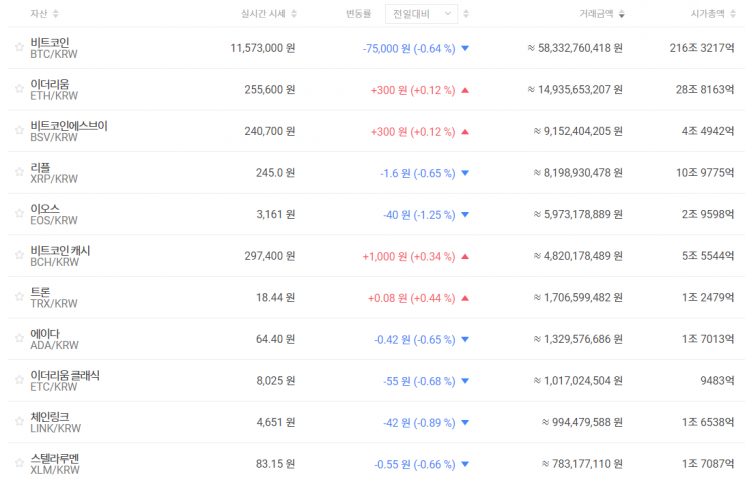The height and width of the screenshot is (482, 745).
Task: Sort by 거래금액 column arrows
Action: pos(621,14)
